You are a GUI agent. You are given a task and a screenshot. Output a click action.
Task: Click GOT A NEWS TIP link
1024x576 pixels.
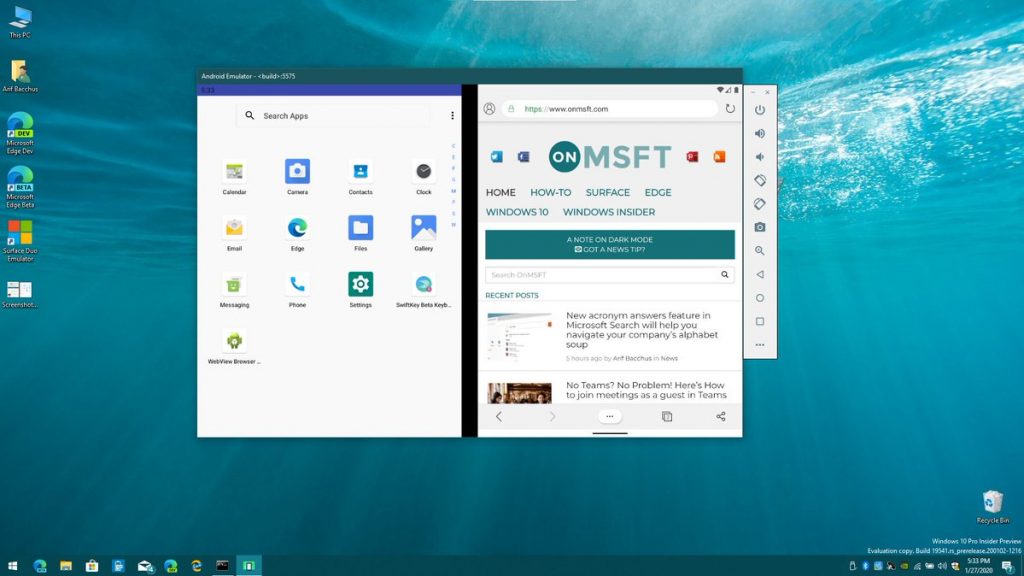point(609,249)
